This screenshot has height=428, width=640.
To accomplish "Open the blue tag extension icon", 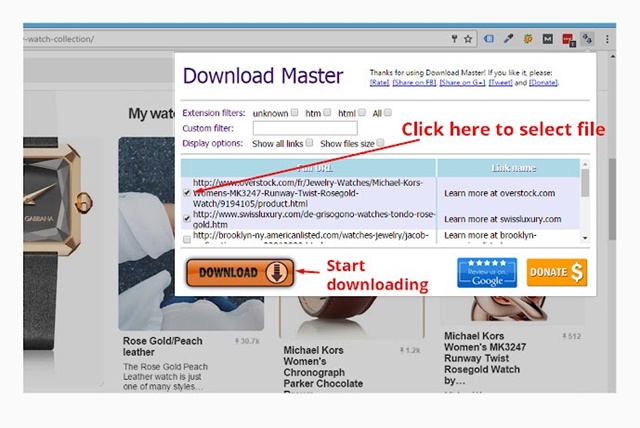I will [x=489, y=39].
